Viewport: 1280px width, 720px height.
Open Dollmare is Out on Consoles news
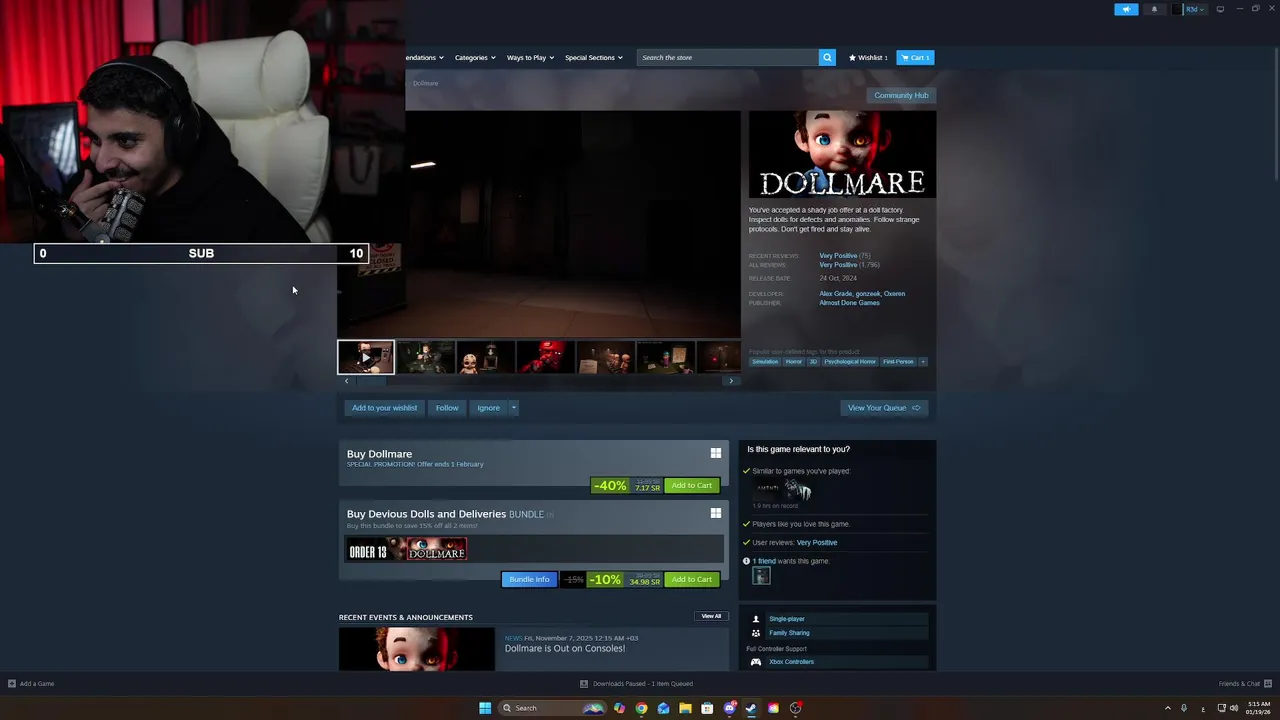coord(565,648)
